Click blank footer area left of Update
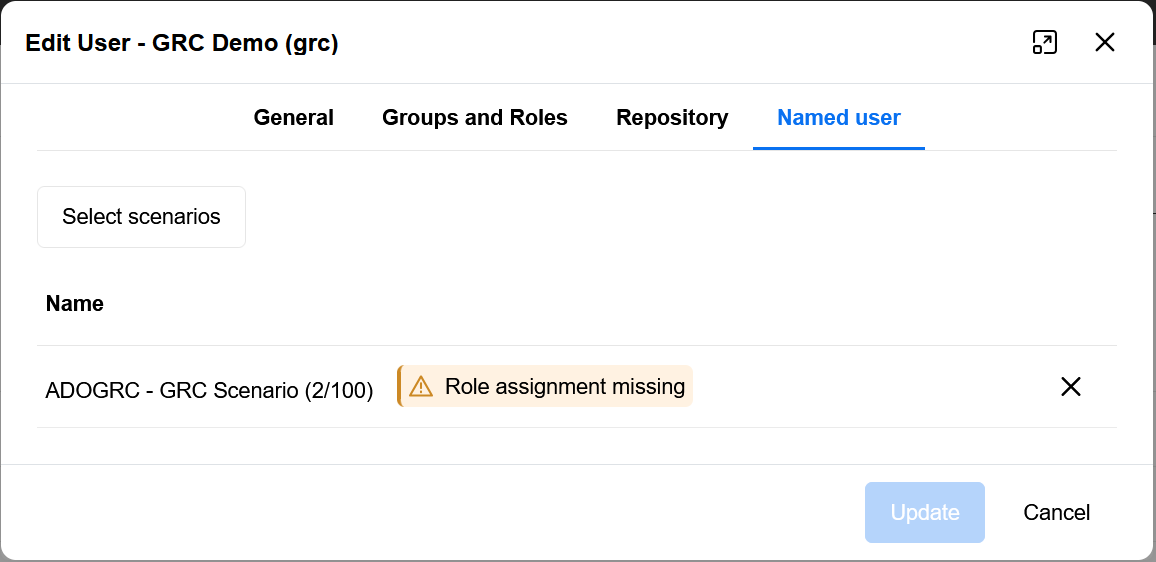1156x562 pixels. [x=450, y=513]
